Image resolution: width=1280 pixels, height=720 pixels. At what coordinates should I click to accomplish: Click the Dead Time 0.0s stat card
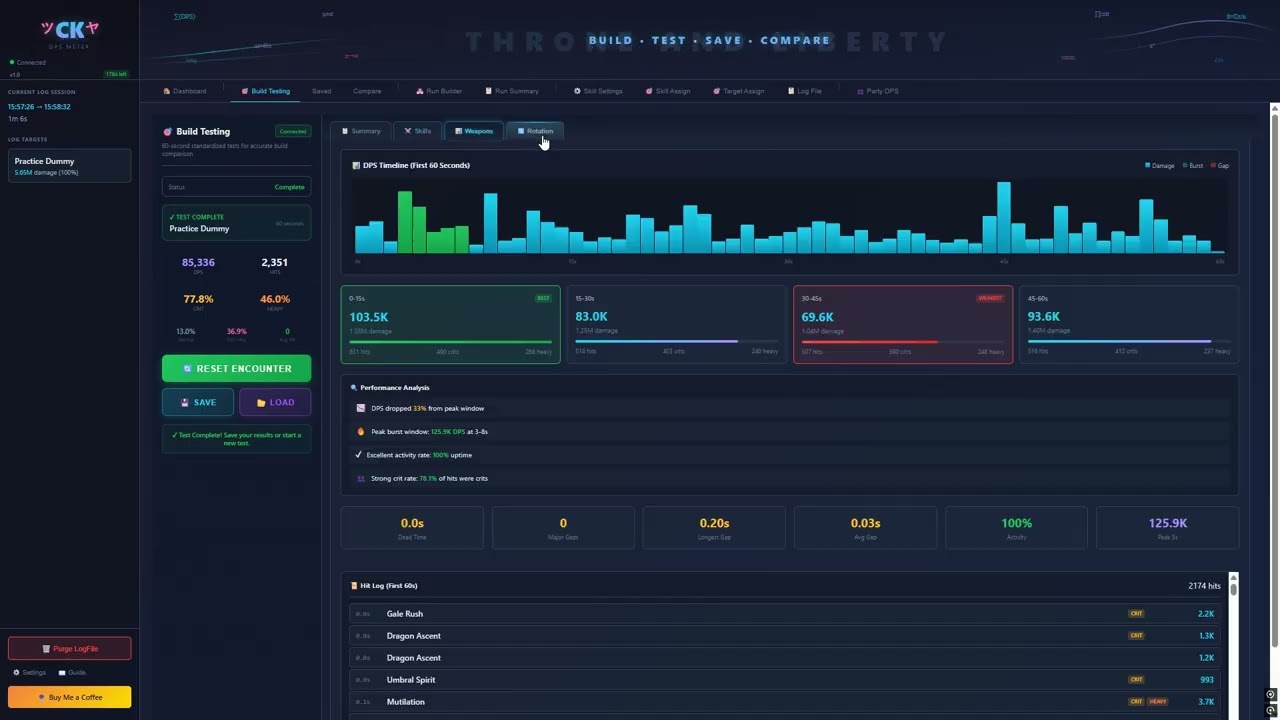(412, 527)
